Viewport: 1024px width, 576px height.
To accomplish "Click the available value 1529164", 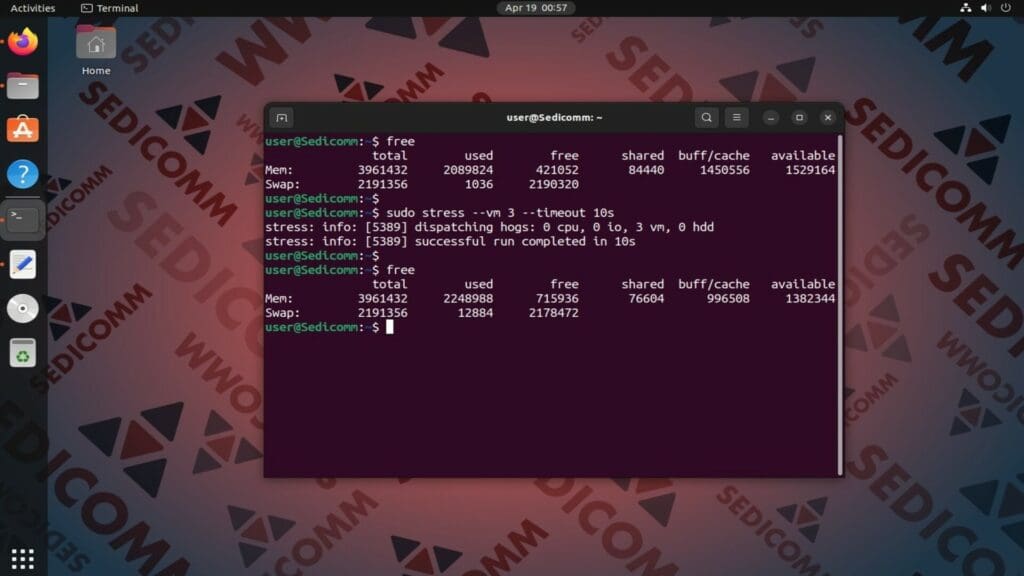I will click(x=810, y=170).
